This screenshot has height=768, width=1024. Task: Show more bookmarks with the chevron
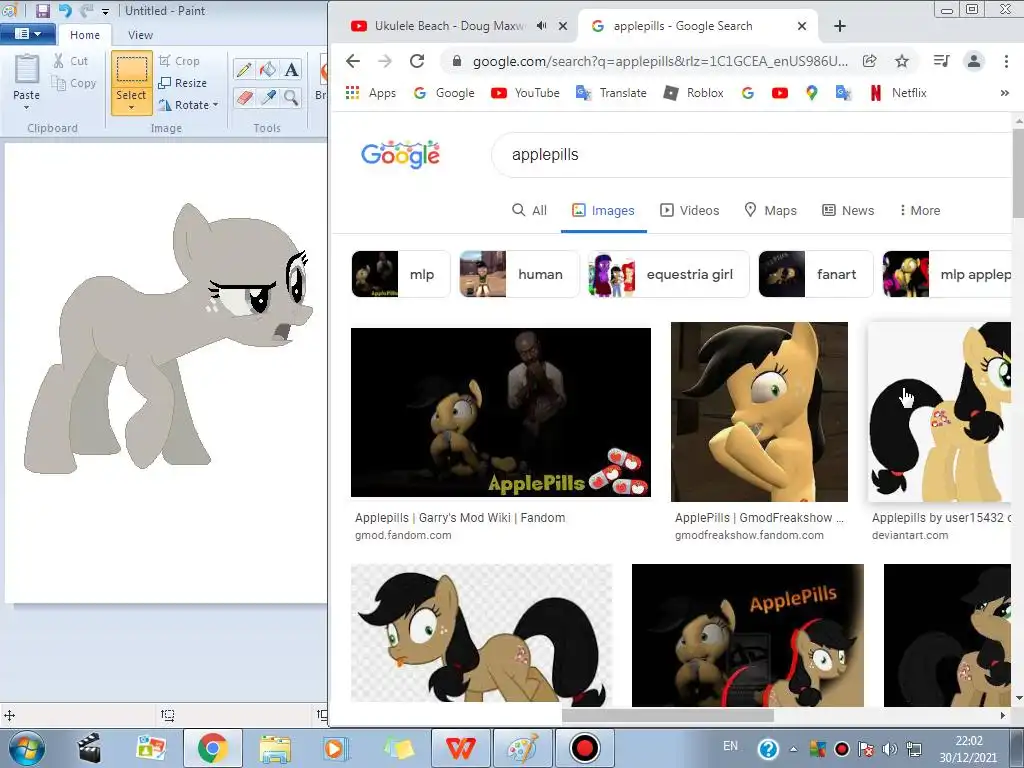(1004, 93)
